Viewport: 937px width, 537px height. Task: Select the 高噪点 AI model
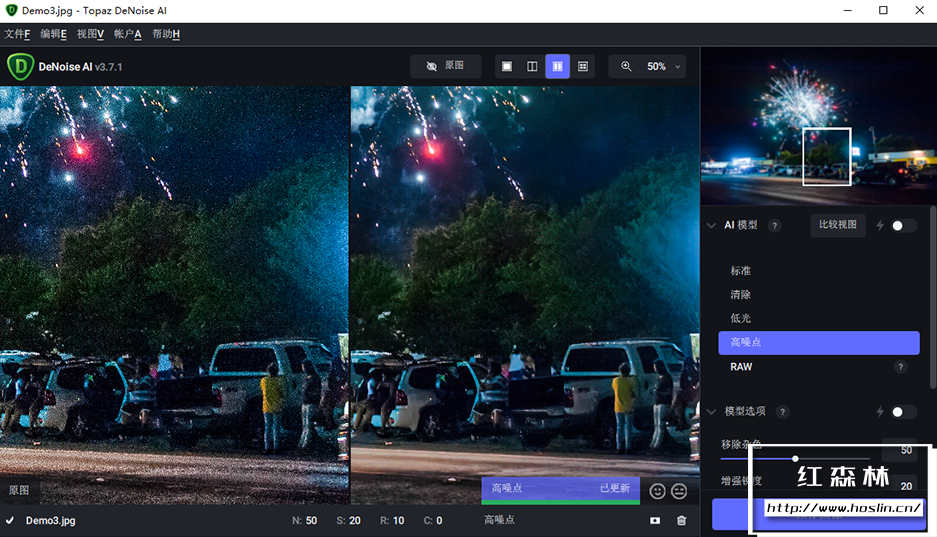pos(819,342)
